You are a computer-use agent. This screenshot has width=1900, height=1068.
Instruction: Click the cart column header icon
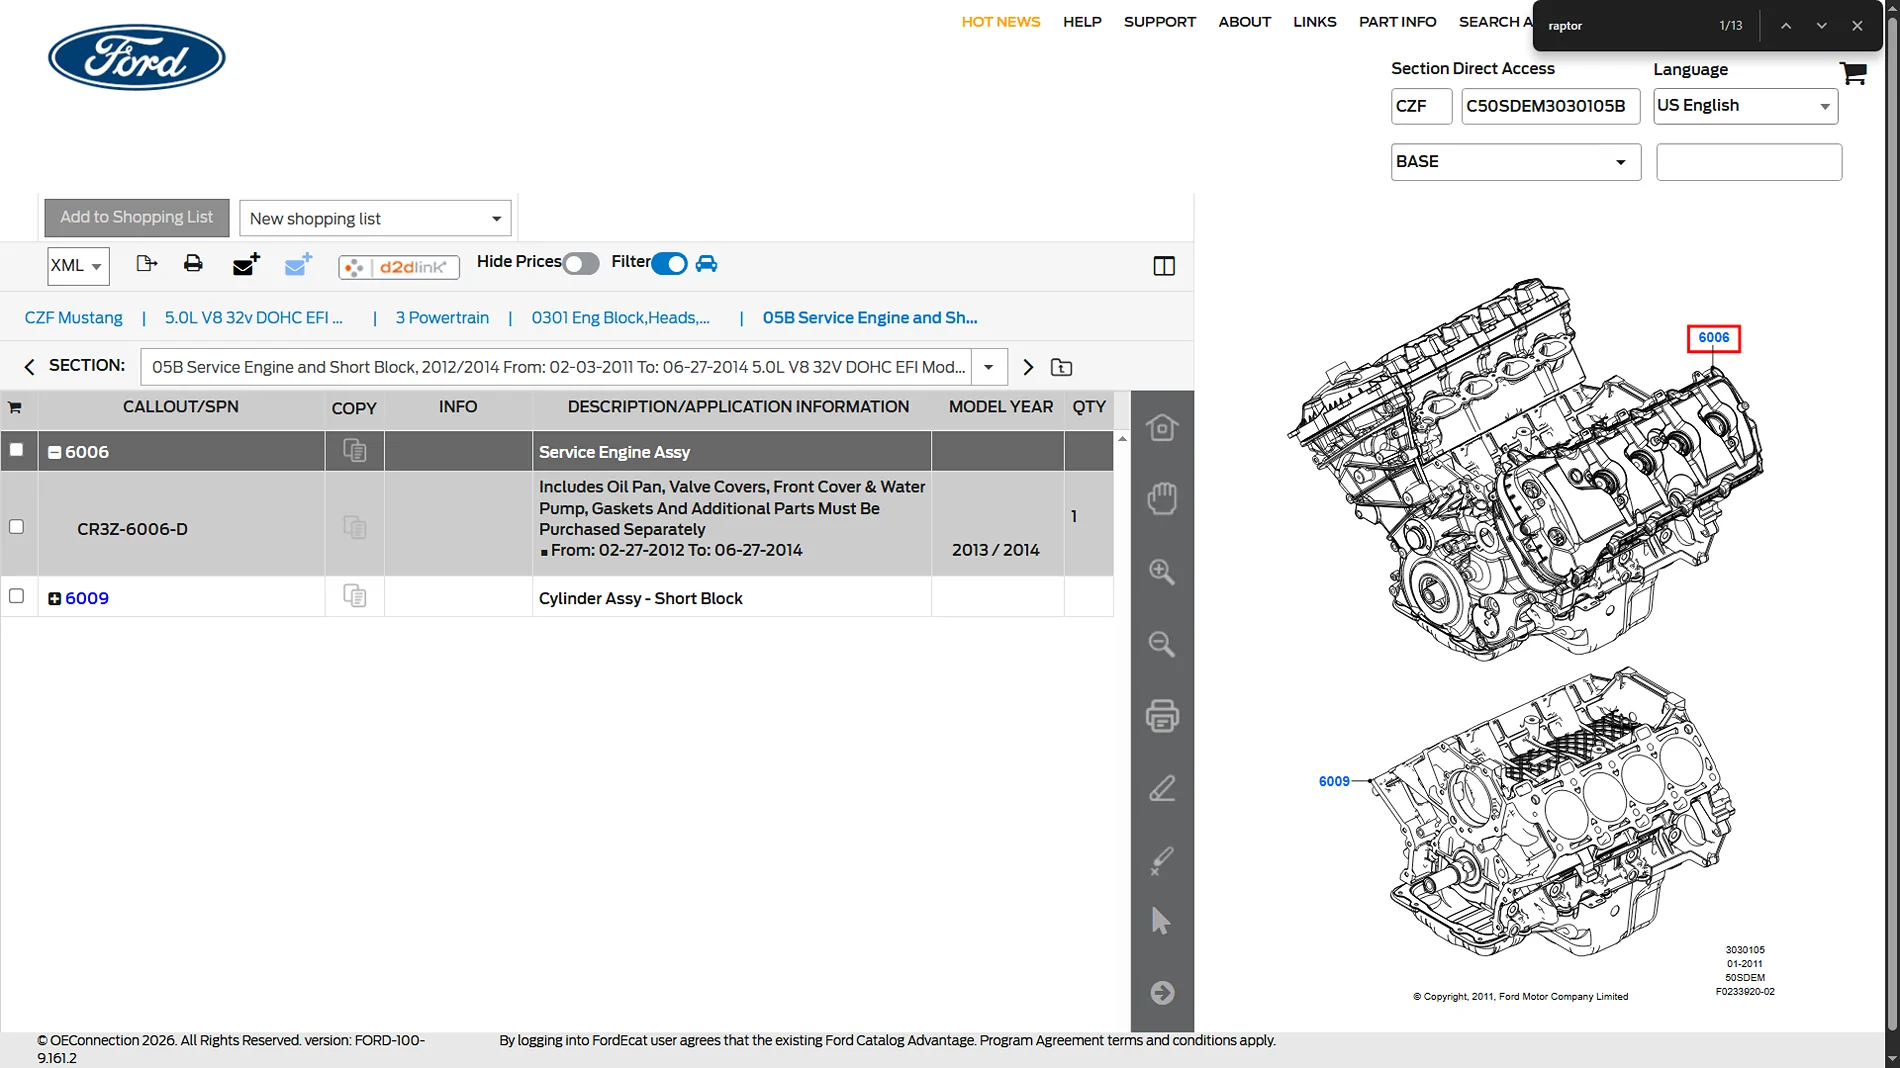point(15,407)
